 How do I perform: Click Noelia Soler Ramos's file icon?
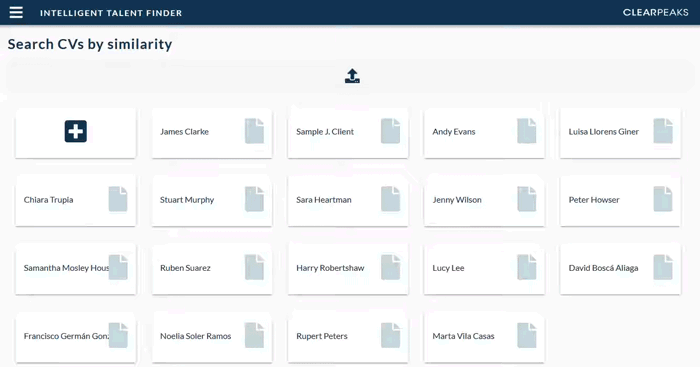point(254,336)
